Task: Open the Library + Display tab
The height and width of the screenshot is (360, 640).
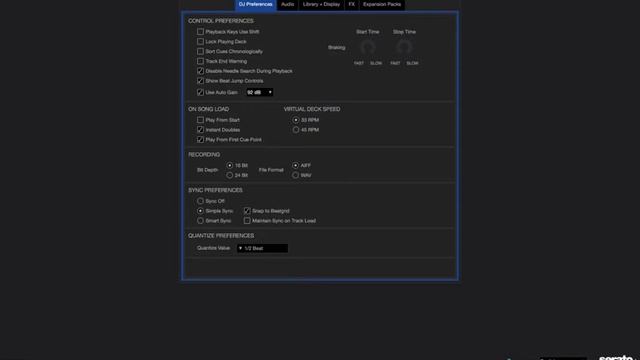Action: (321, 4)
